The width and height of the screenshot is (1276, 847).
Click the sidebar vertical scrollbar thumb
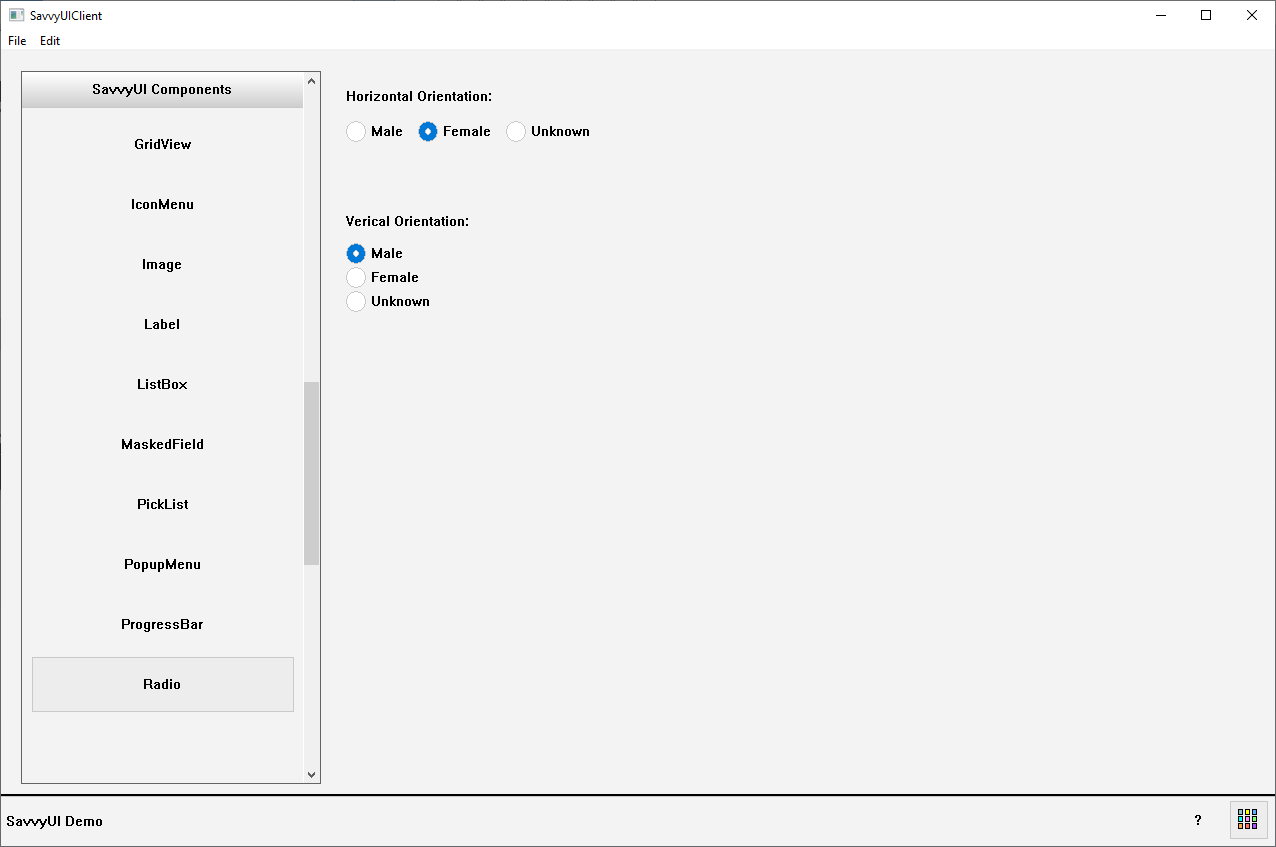(x=311, y=473)
